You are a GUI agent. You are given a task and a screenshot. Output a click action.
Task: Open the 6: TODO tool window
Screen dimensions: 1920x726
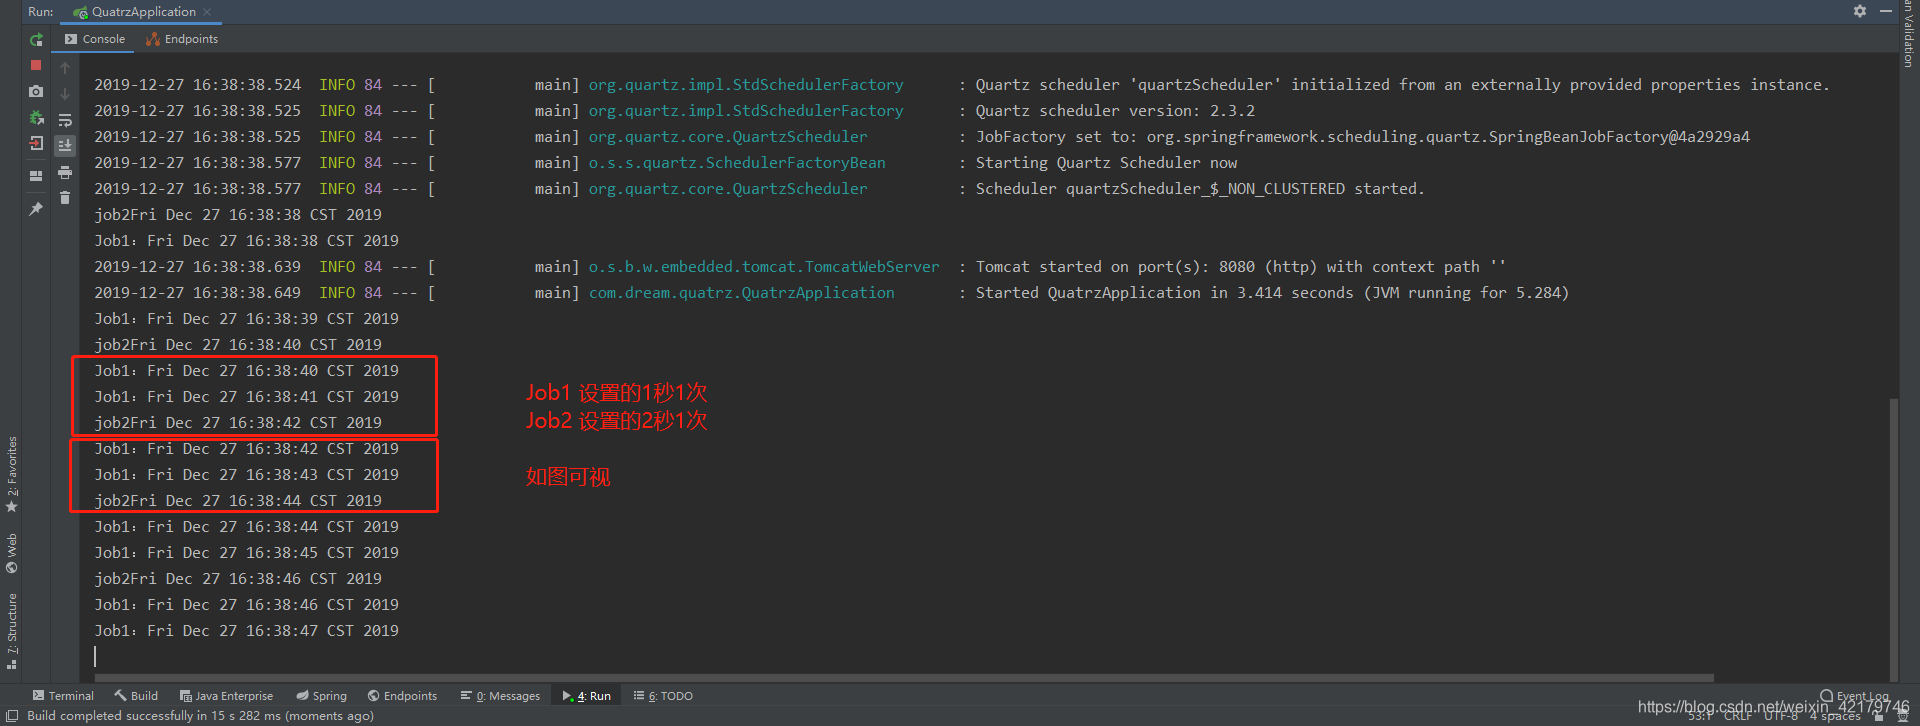663,696
